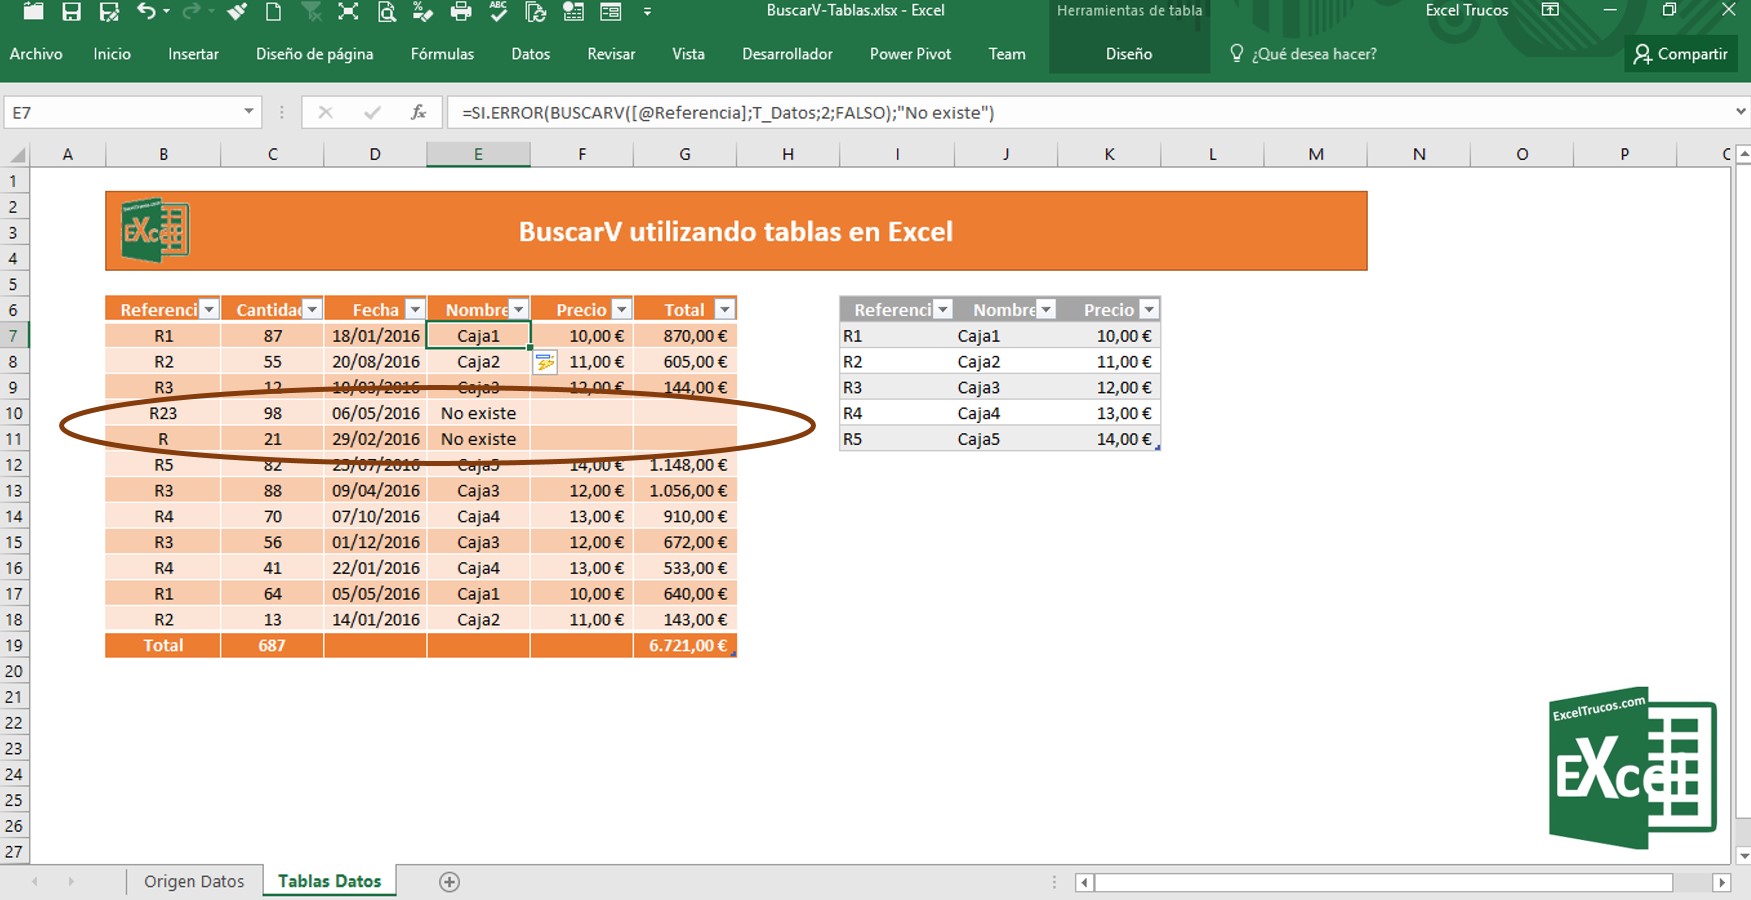Screen dimensions: 1751x900
Task: Click the fx insert function icon
Action: pyautogui.click(x=418, y=113)
